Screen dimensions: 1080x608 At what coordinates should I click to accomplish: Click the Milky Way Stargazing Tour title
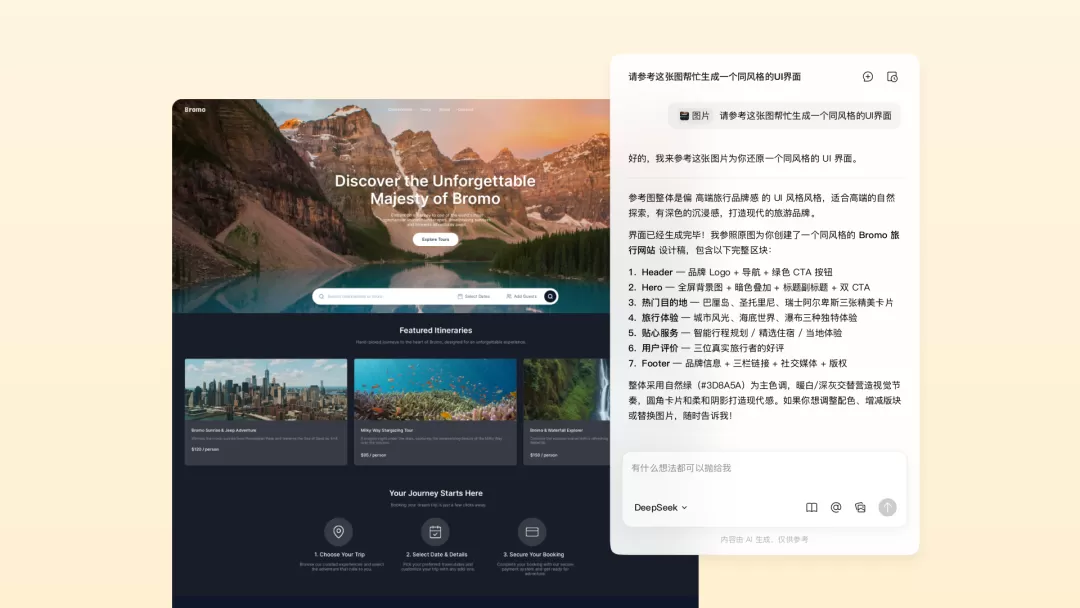[387, 430]
